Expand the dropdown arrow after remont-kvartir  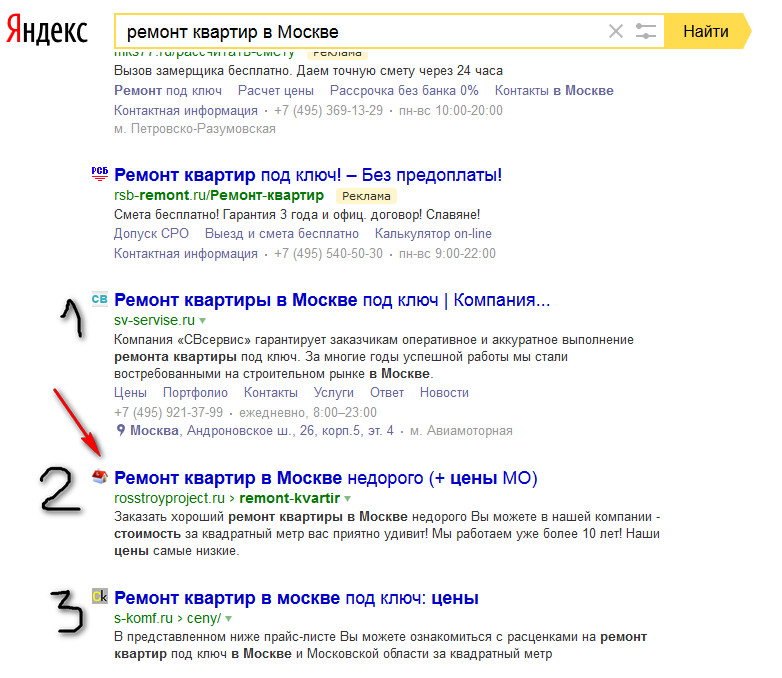coord(348,499)
